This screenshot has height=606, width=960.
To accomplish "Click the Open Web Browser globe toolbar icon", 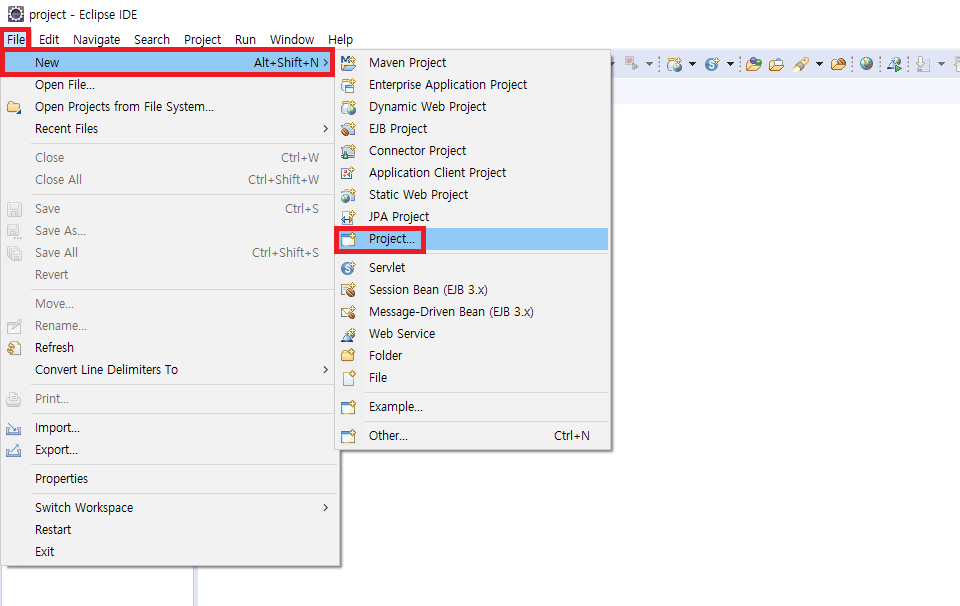I will pyautogui.click(x=866, y=63).
